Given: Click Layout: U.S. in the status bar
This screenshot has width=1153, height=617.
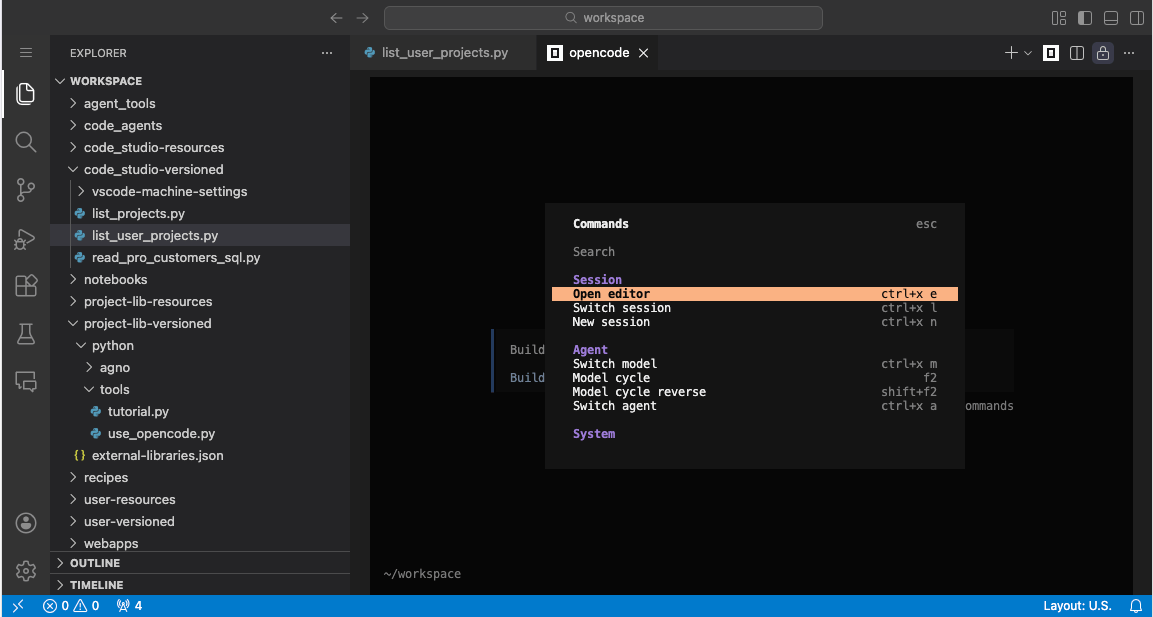Looking at the screenshot, I should (1078, 605).
